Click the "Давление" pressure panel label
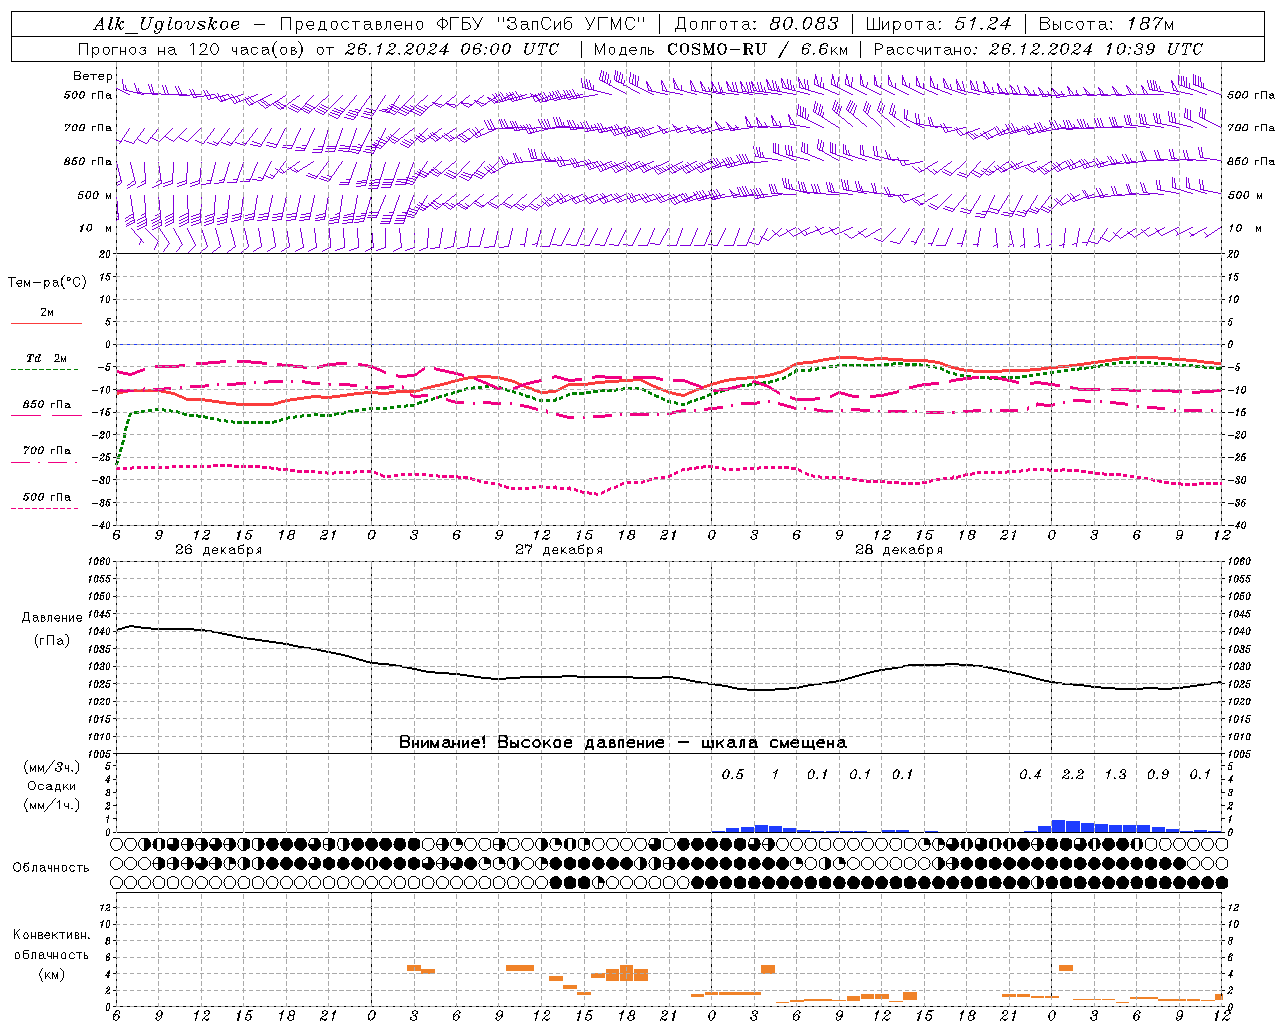The image size is (1280, 1024). tap(52, 618)
